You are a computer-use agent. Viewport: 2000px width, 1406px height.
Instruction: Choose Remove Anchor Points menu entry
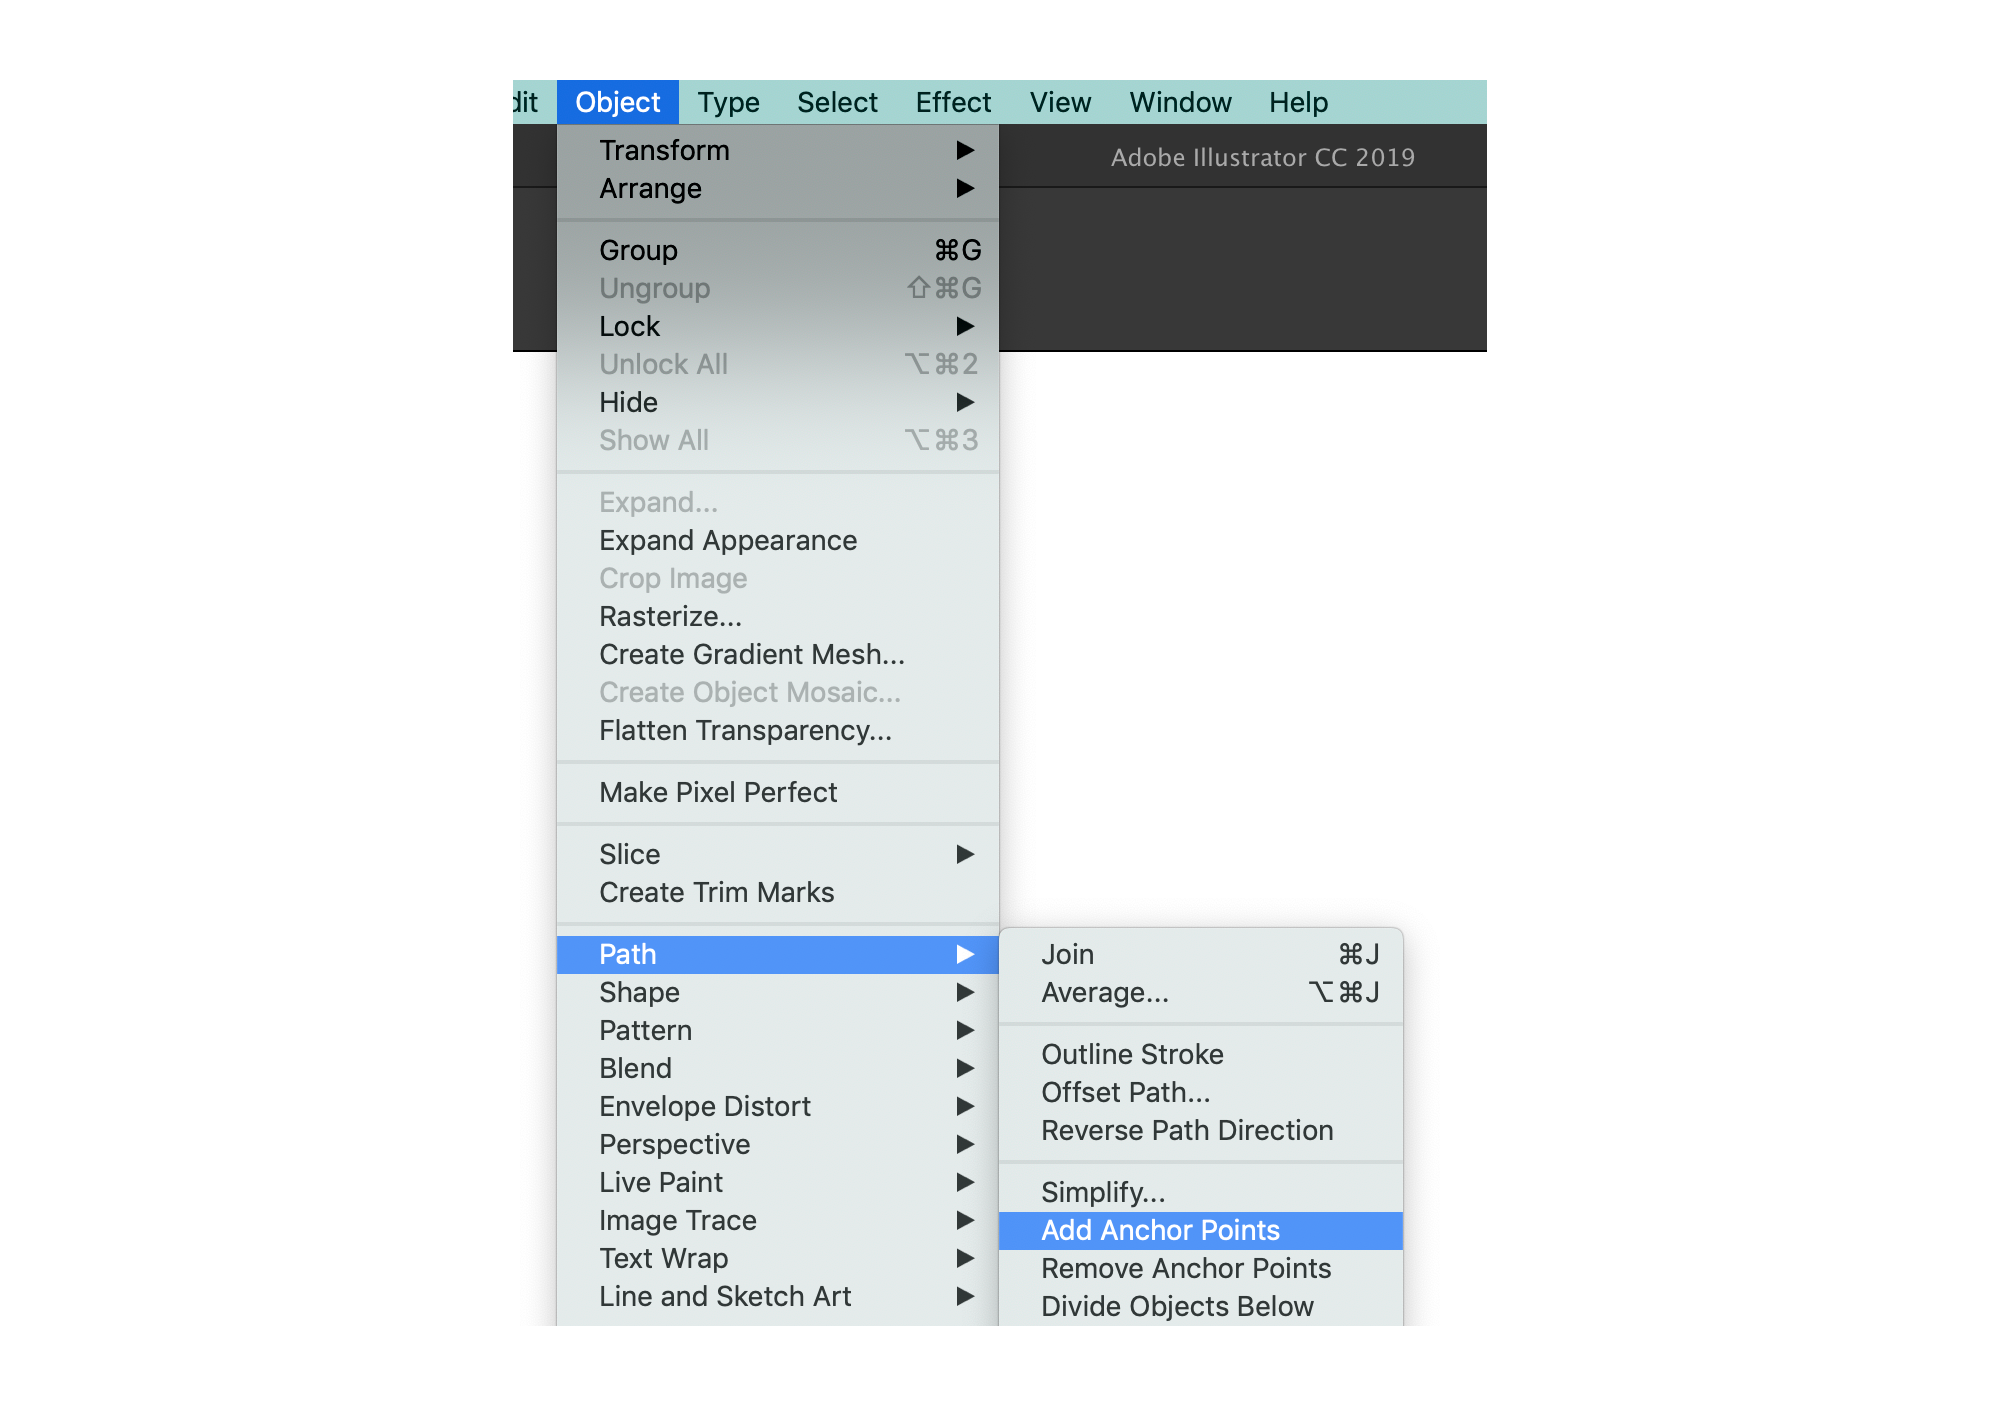coord(1186,1268)
